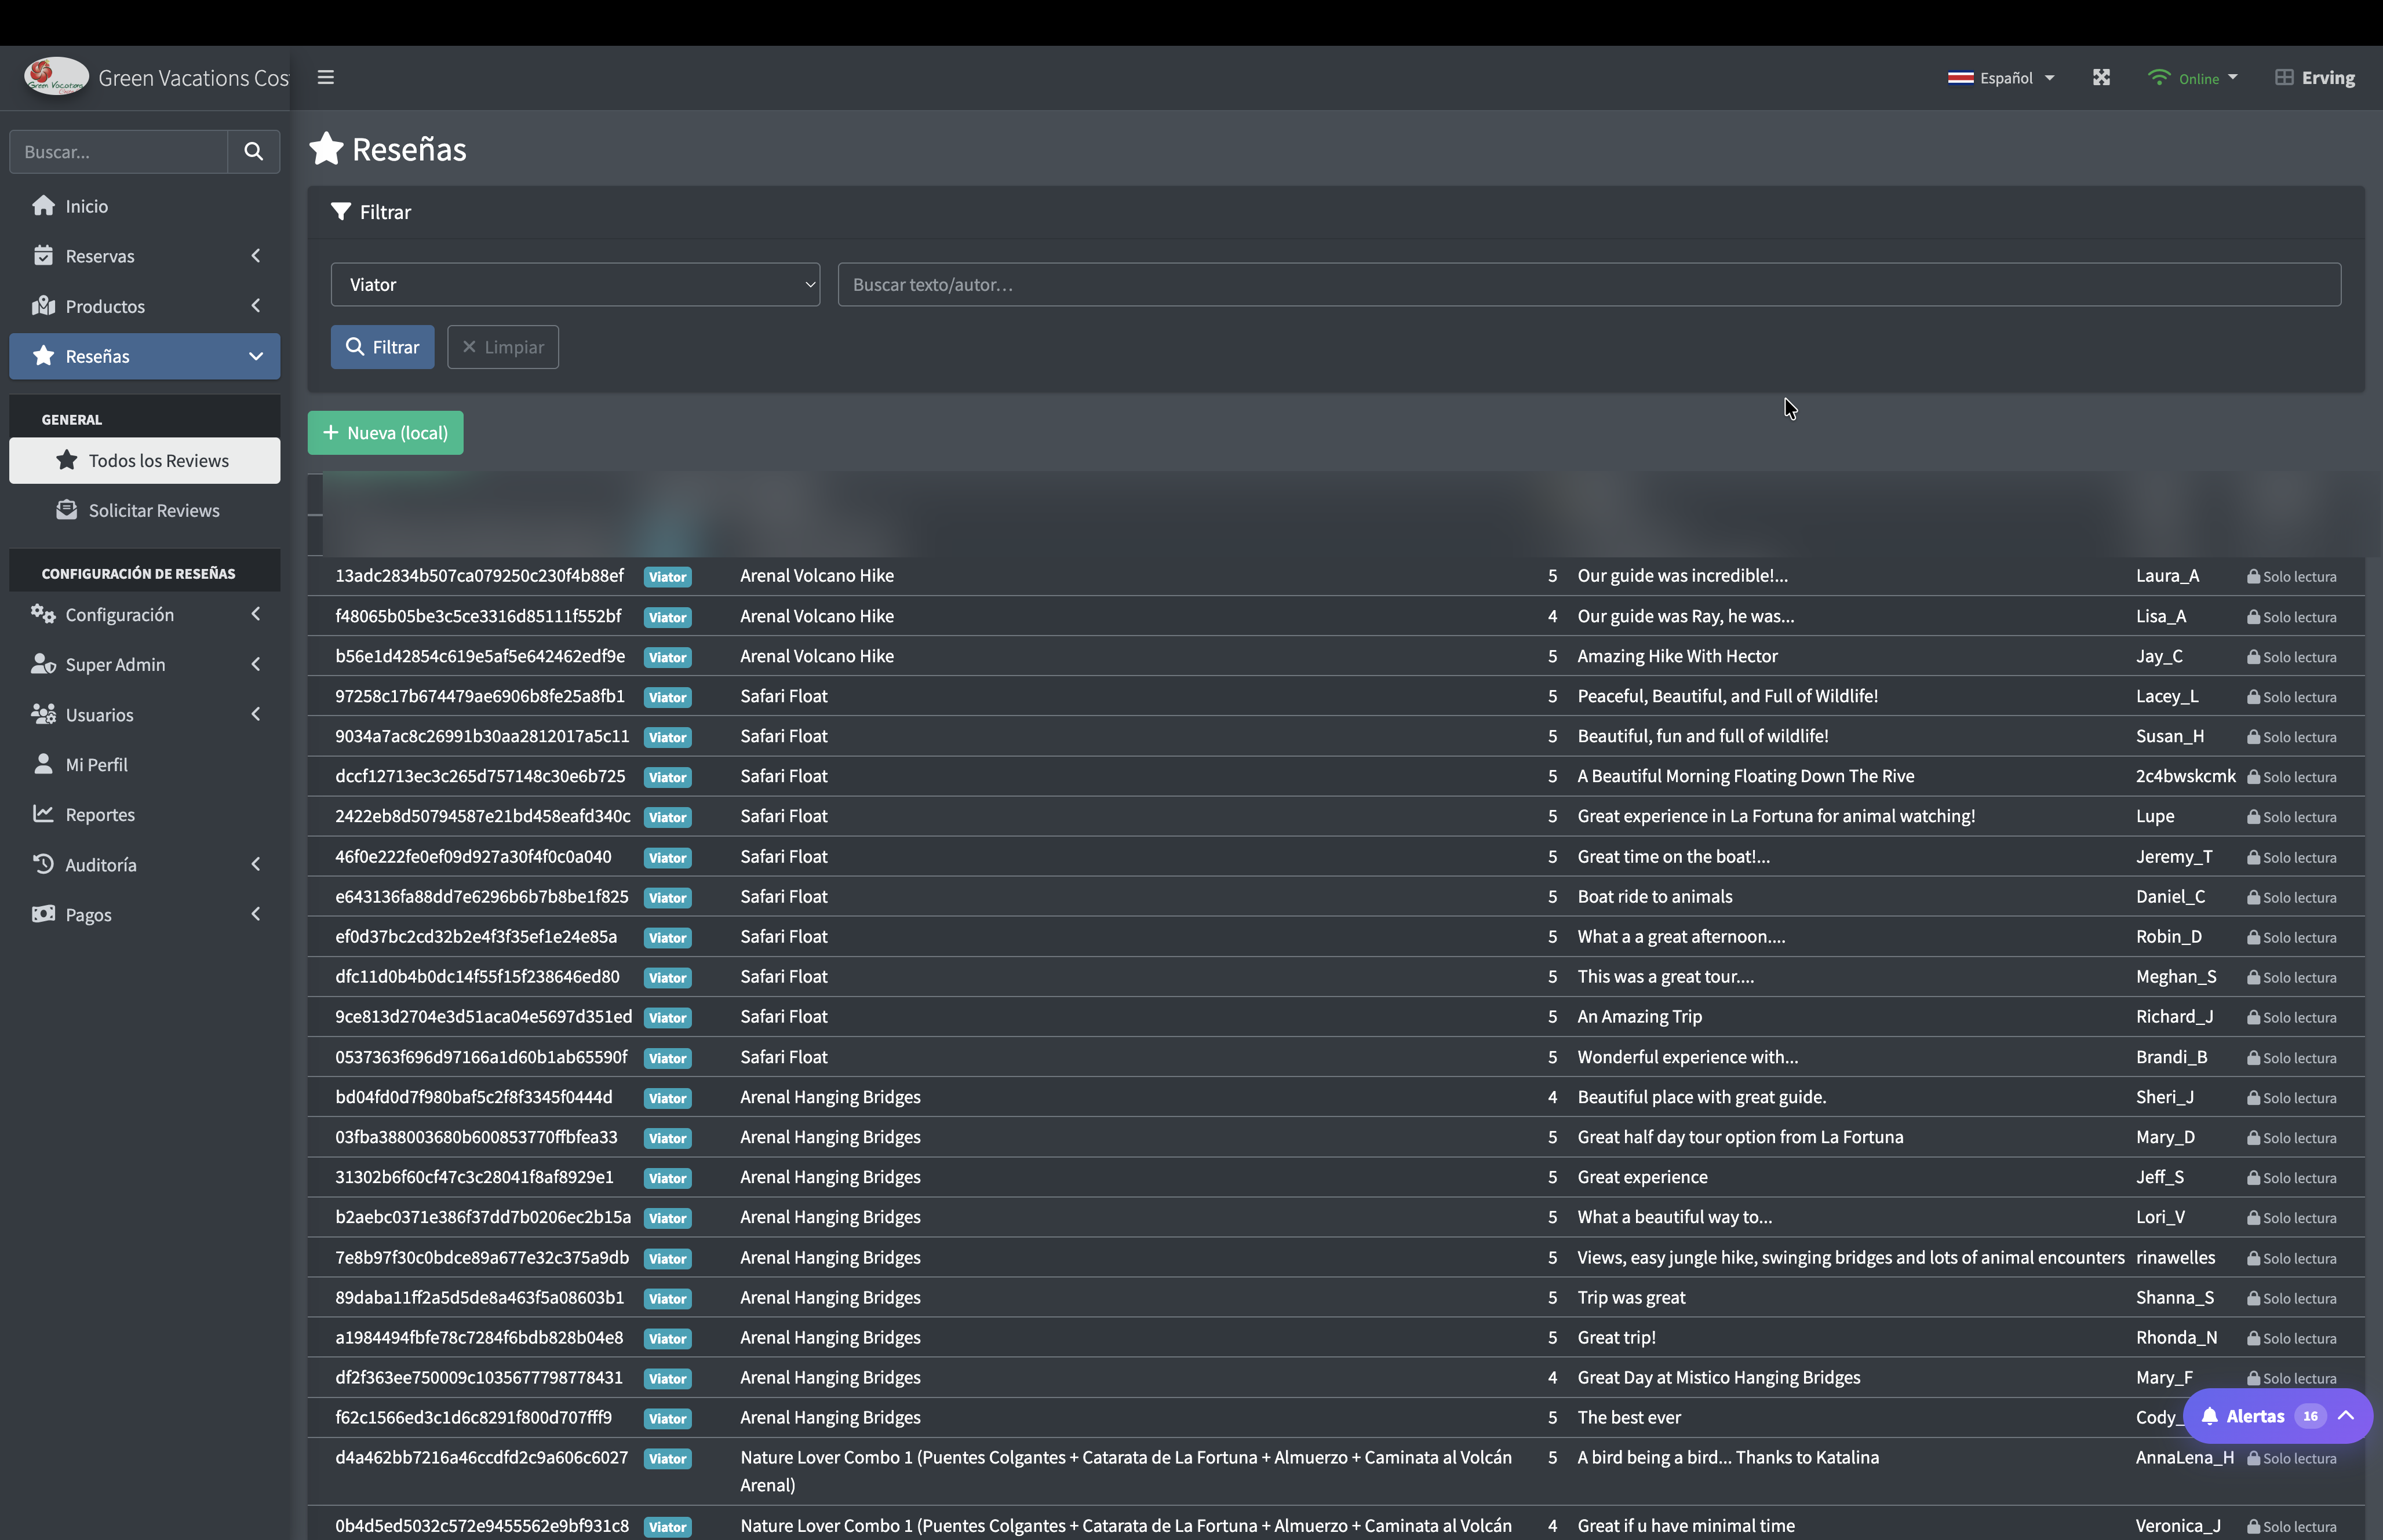Open Reportes page
The height and width of the screenshot is (1540, 2383).
pos(145,814)
